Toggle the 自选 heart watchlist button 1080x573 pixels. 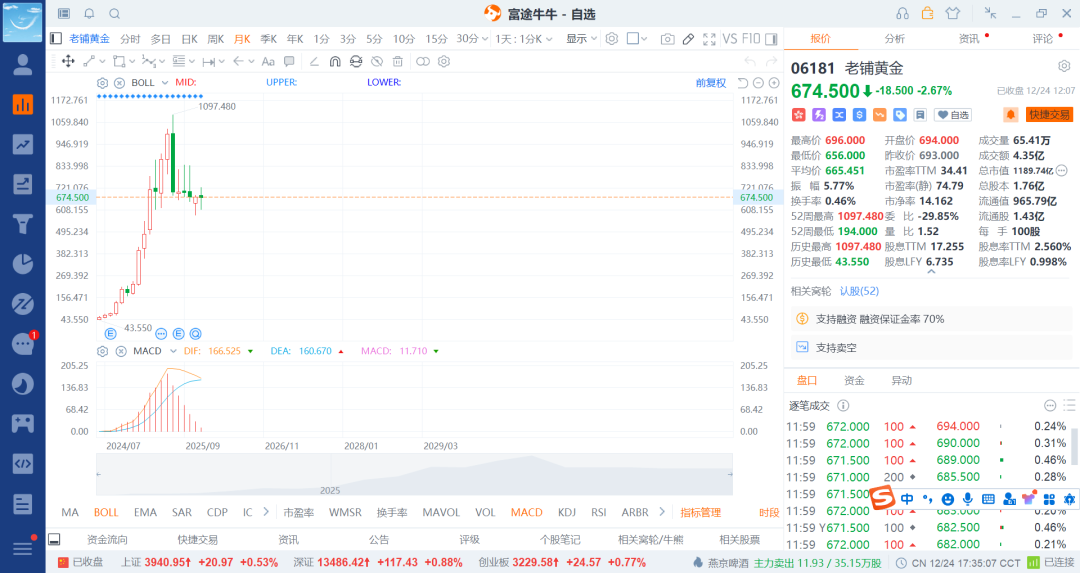pos(953,115)
